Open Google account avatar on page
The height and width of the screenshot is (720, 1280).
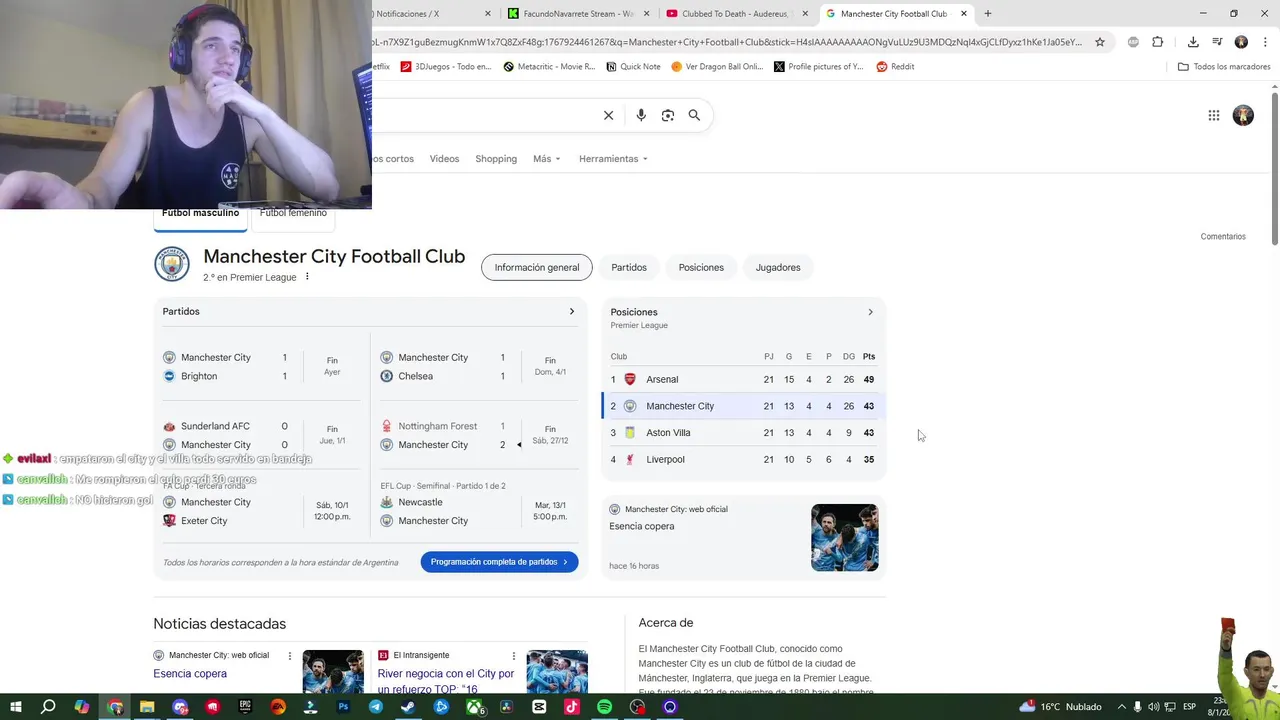tap(1243, 115)
